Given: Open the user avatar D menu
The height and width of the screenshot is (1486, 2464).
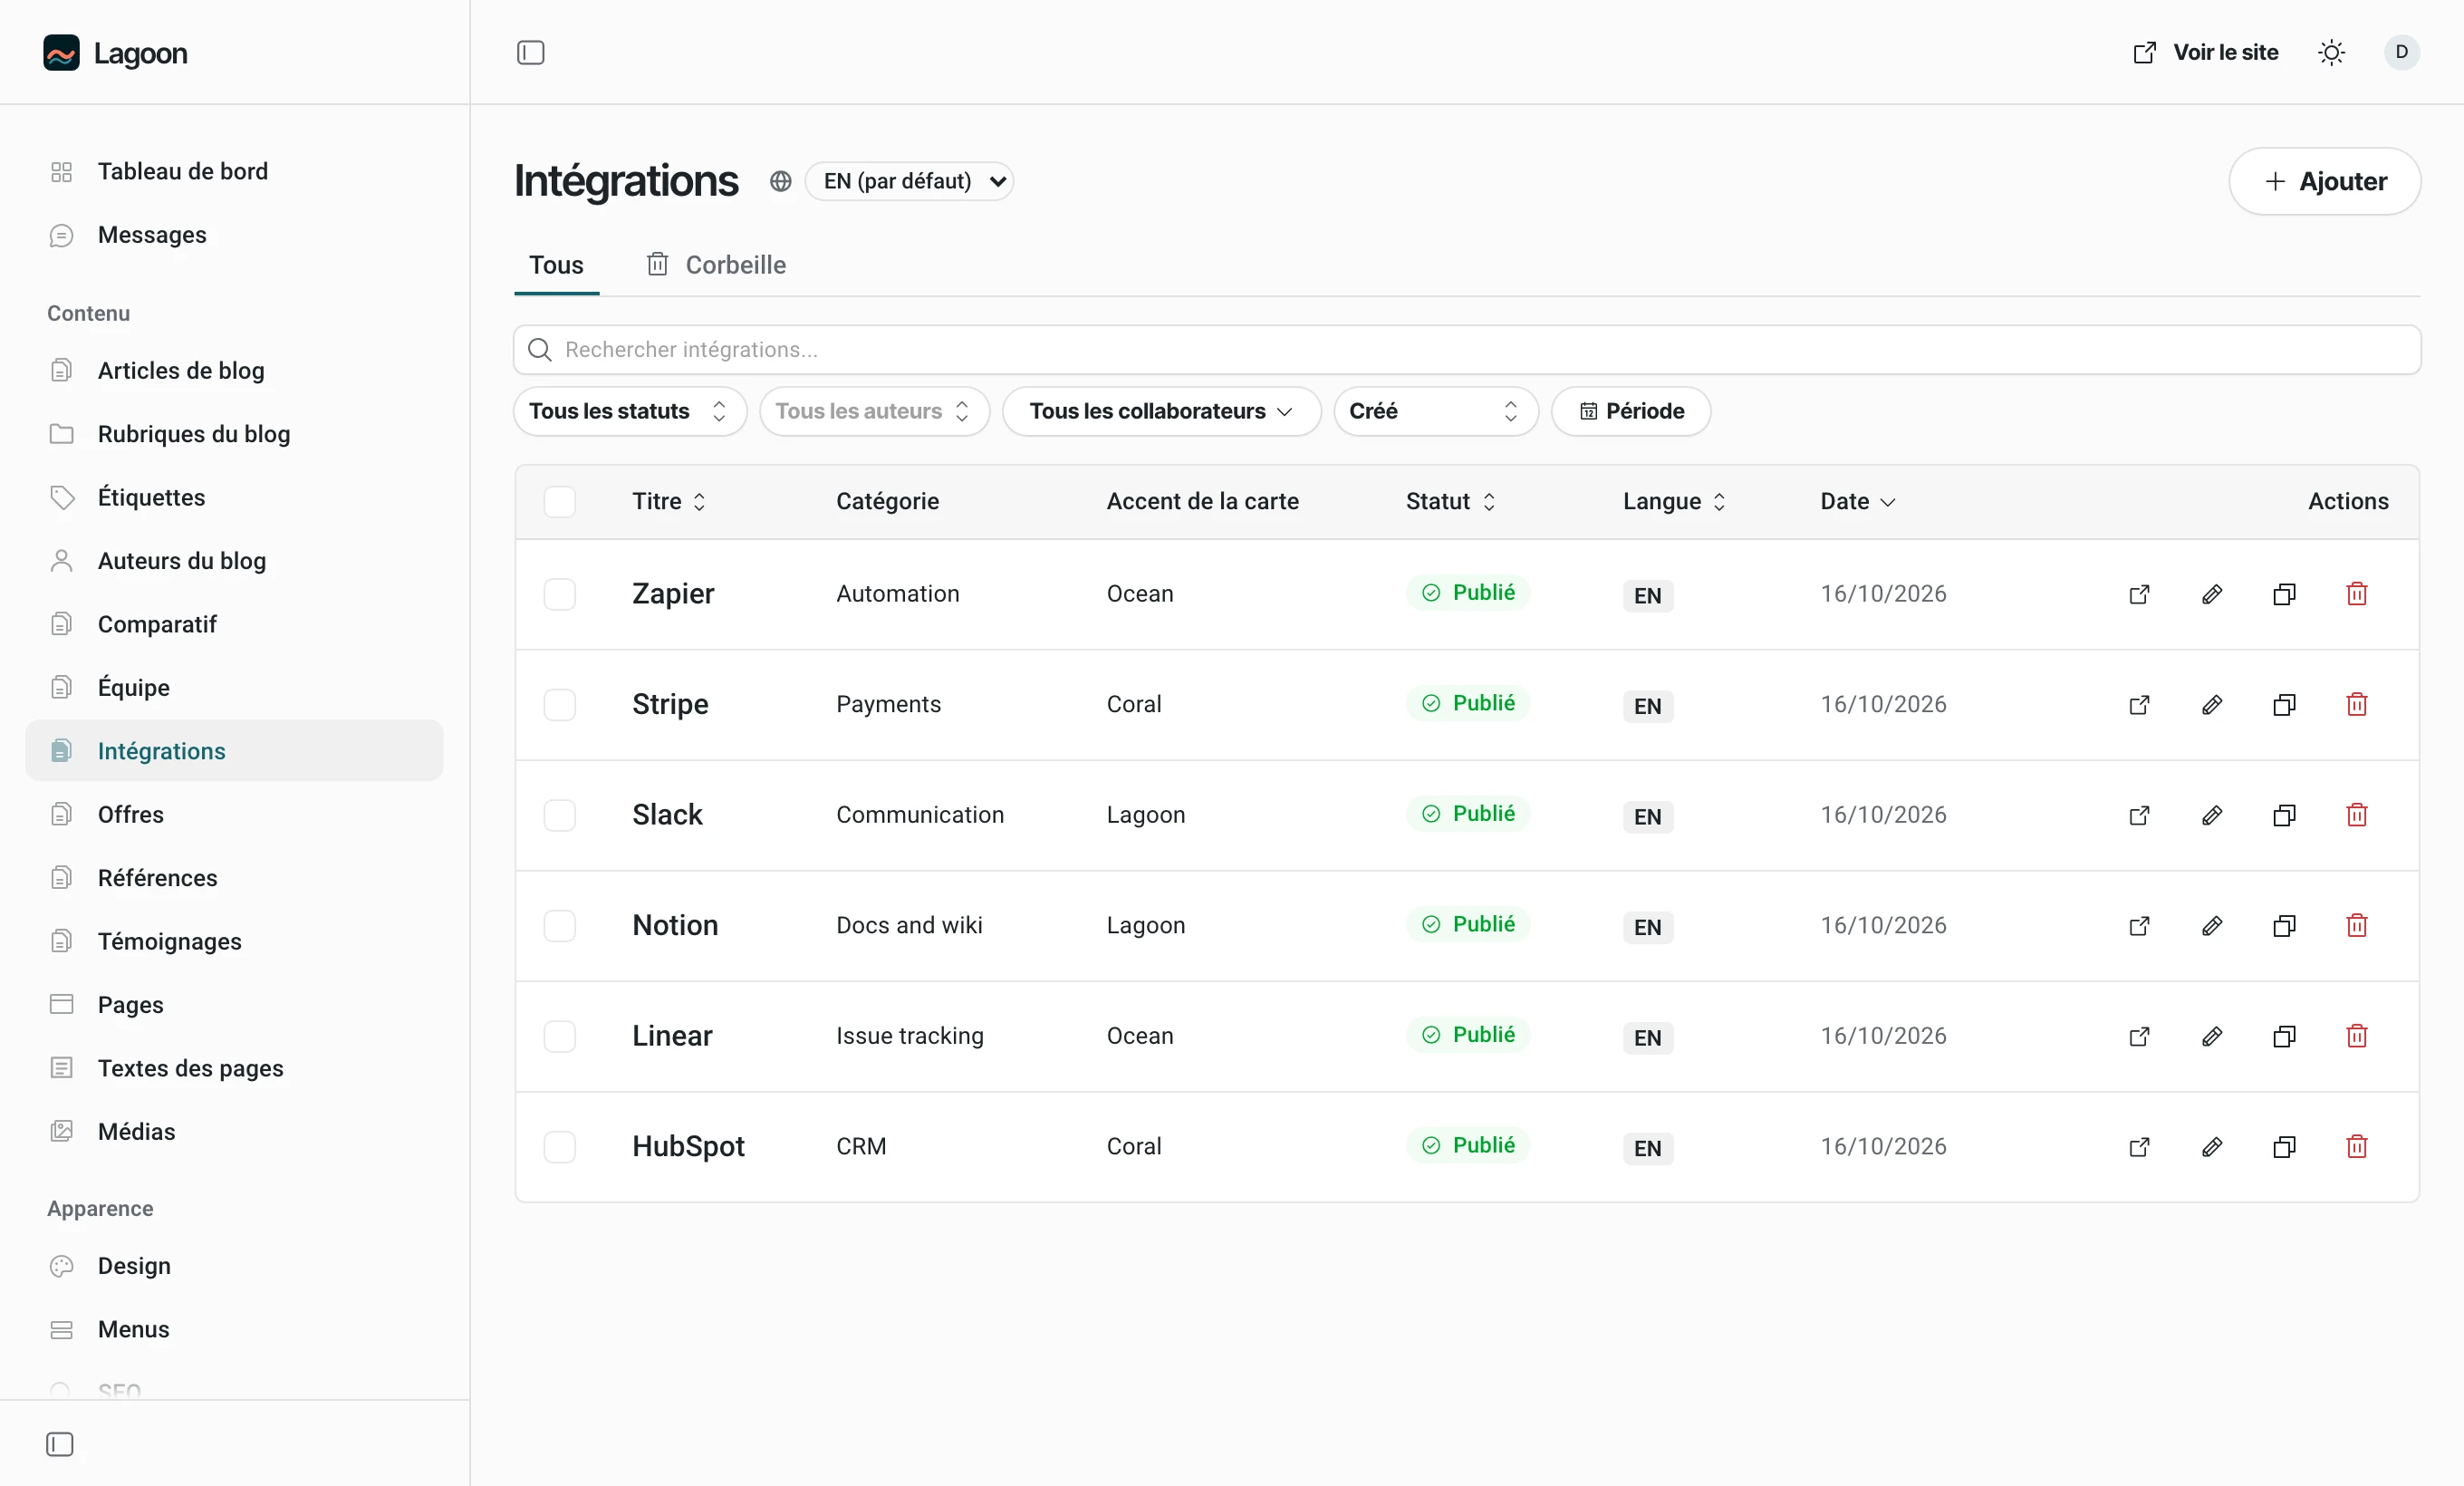Looking at the screenshot, I should click(2401, 52).
